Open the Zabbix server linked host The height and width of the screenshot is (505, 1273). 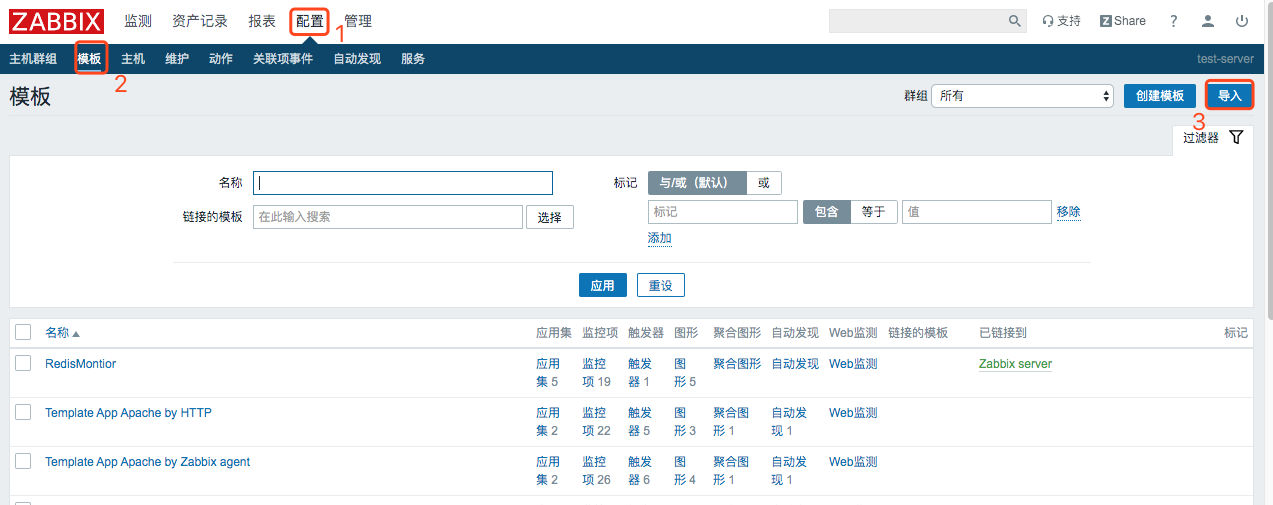(x=1015, y=364)
